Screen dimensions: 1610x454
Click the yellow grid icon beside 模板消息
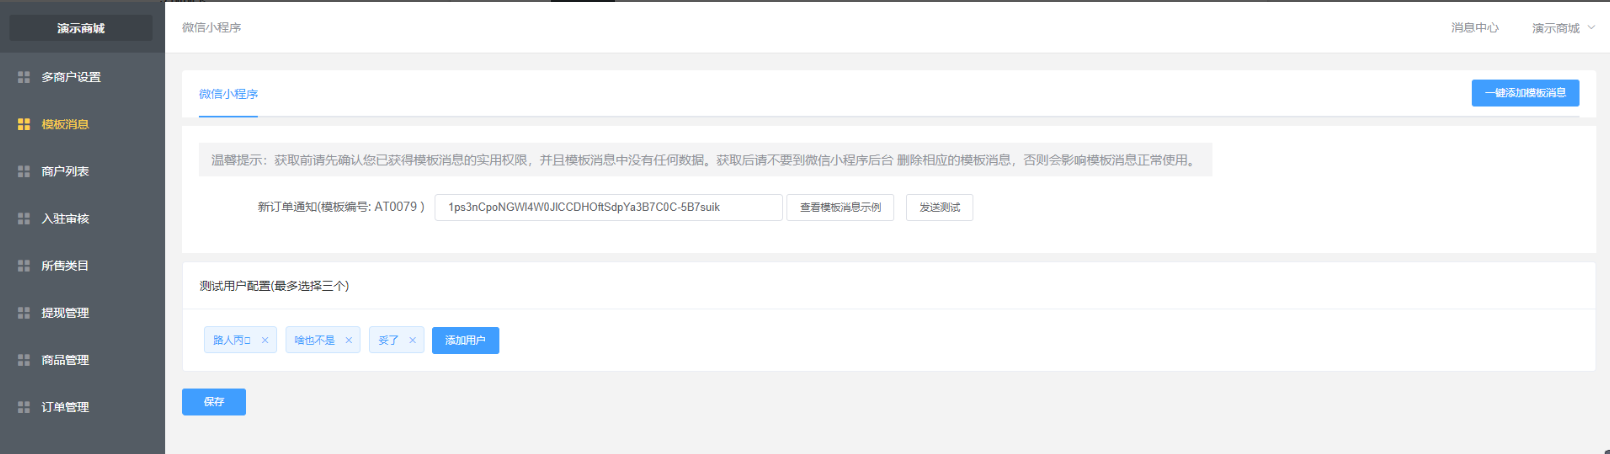point(24,124)
